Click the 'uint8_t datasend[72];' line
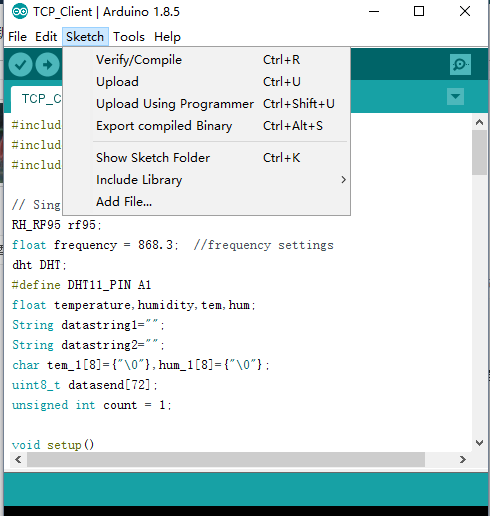This screenshot has width=490, height=516. (85, 385)
